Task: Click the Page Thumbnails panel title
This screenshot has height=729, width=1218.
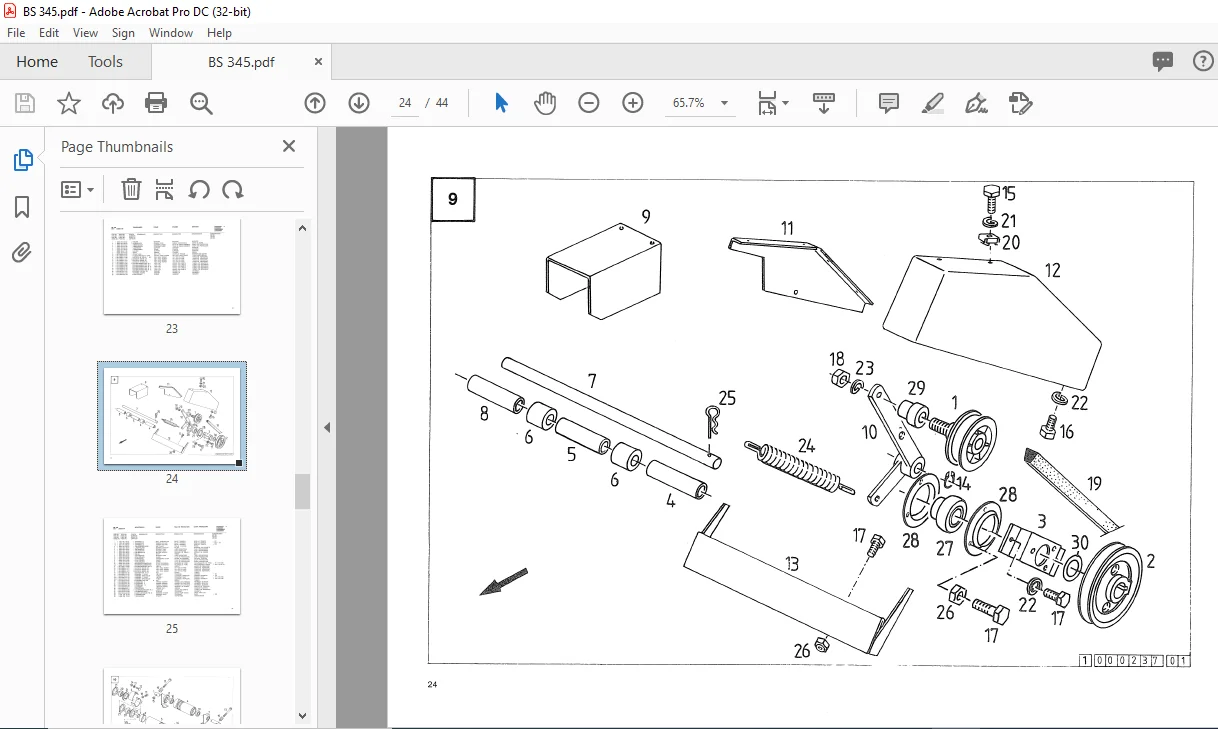Action: coord(117,147)
